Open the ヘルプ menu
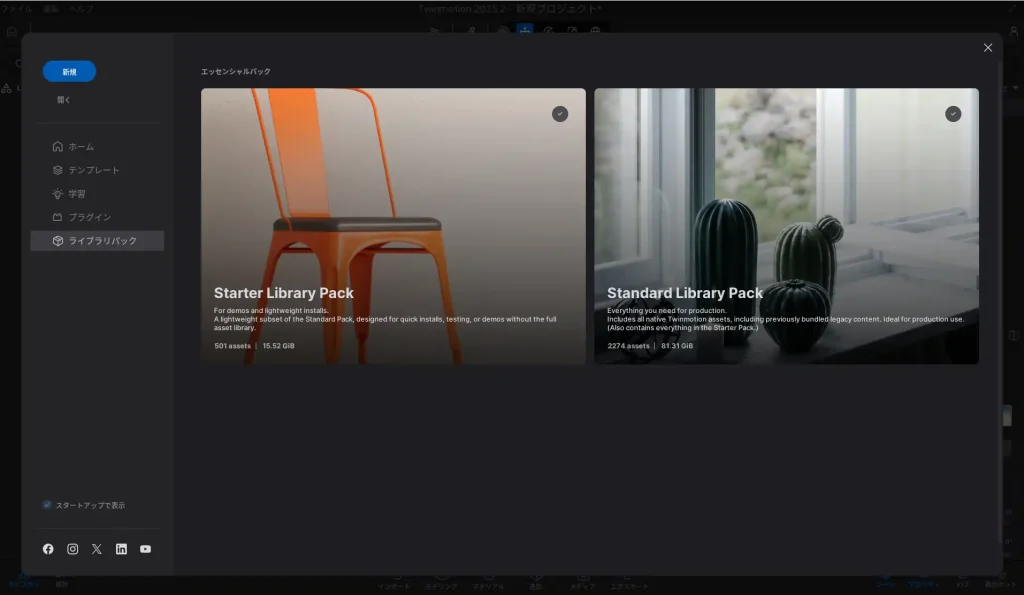This screenshot has width=1024, height=595. [x=81, y=8]
